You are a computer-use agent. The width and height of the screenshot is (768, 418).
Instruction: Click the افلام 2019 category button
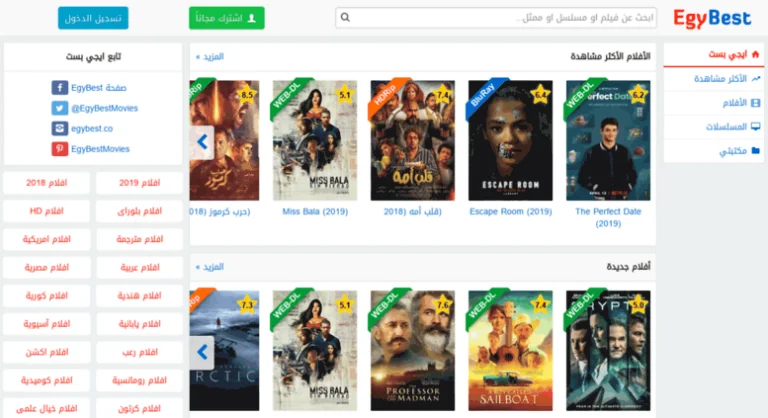pyautogui.click(x=139, y=183)
